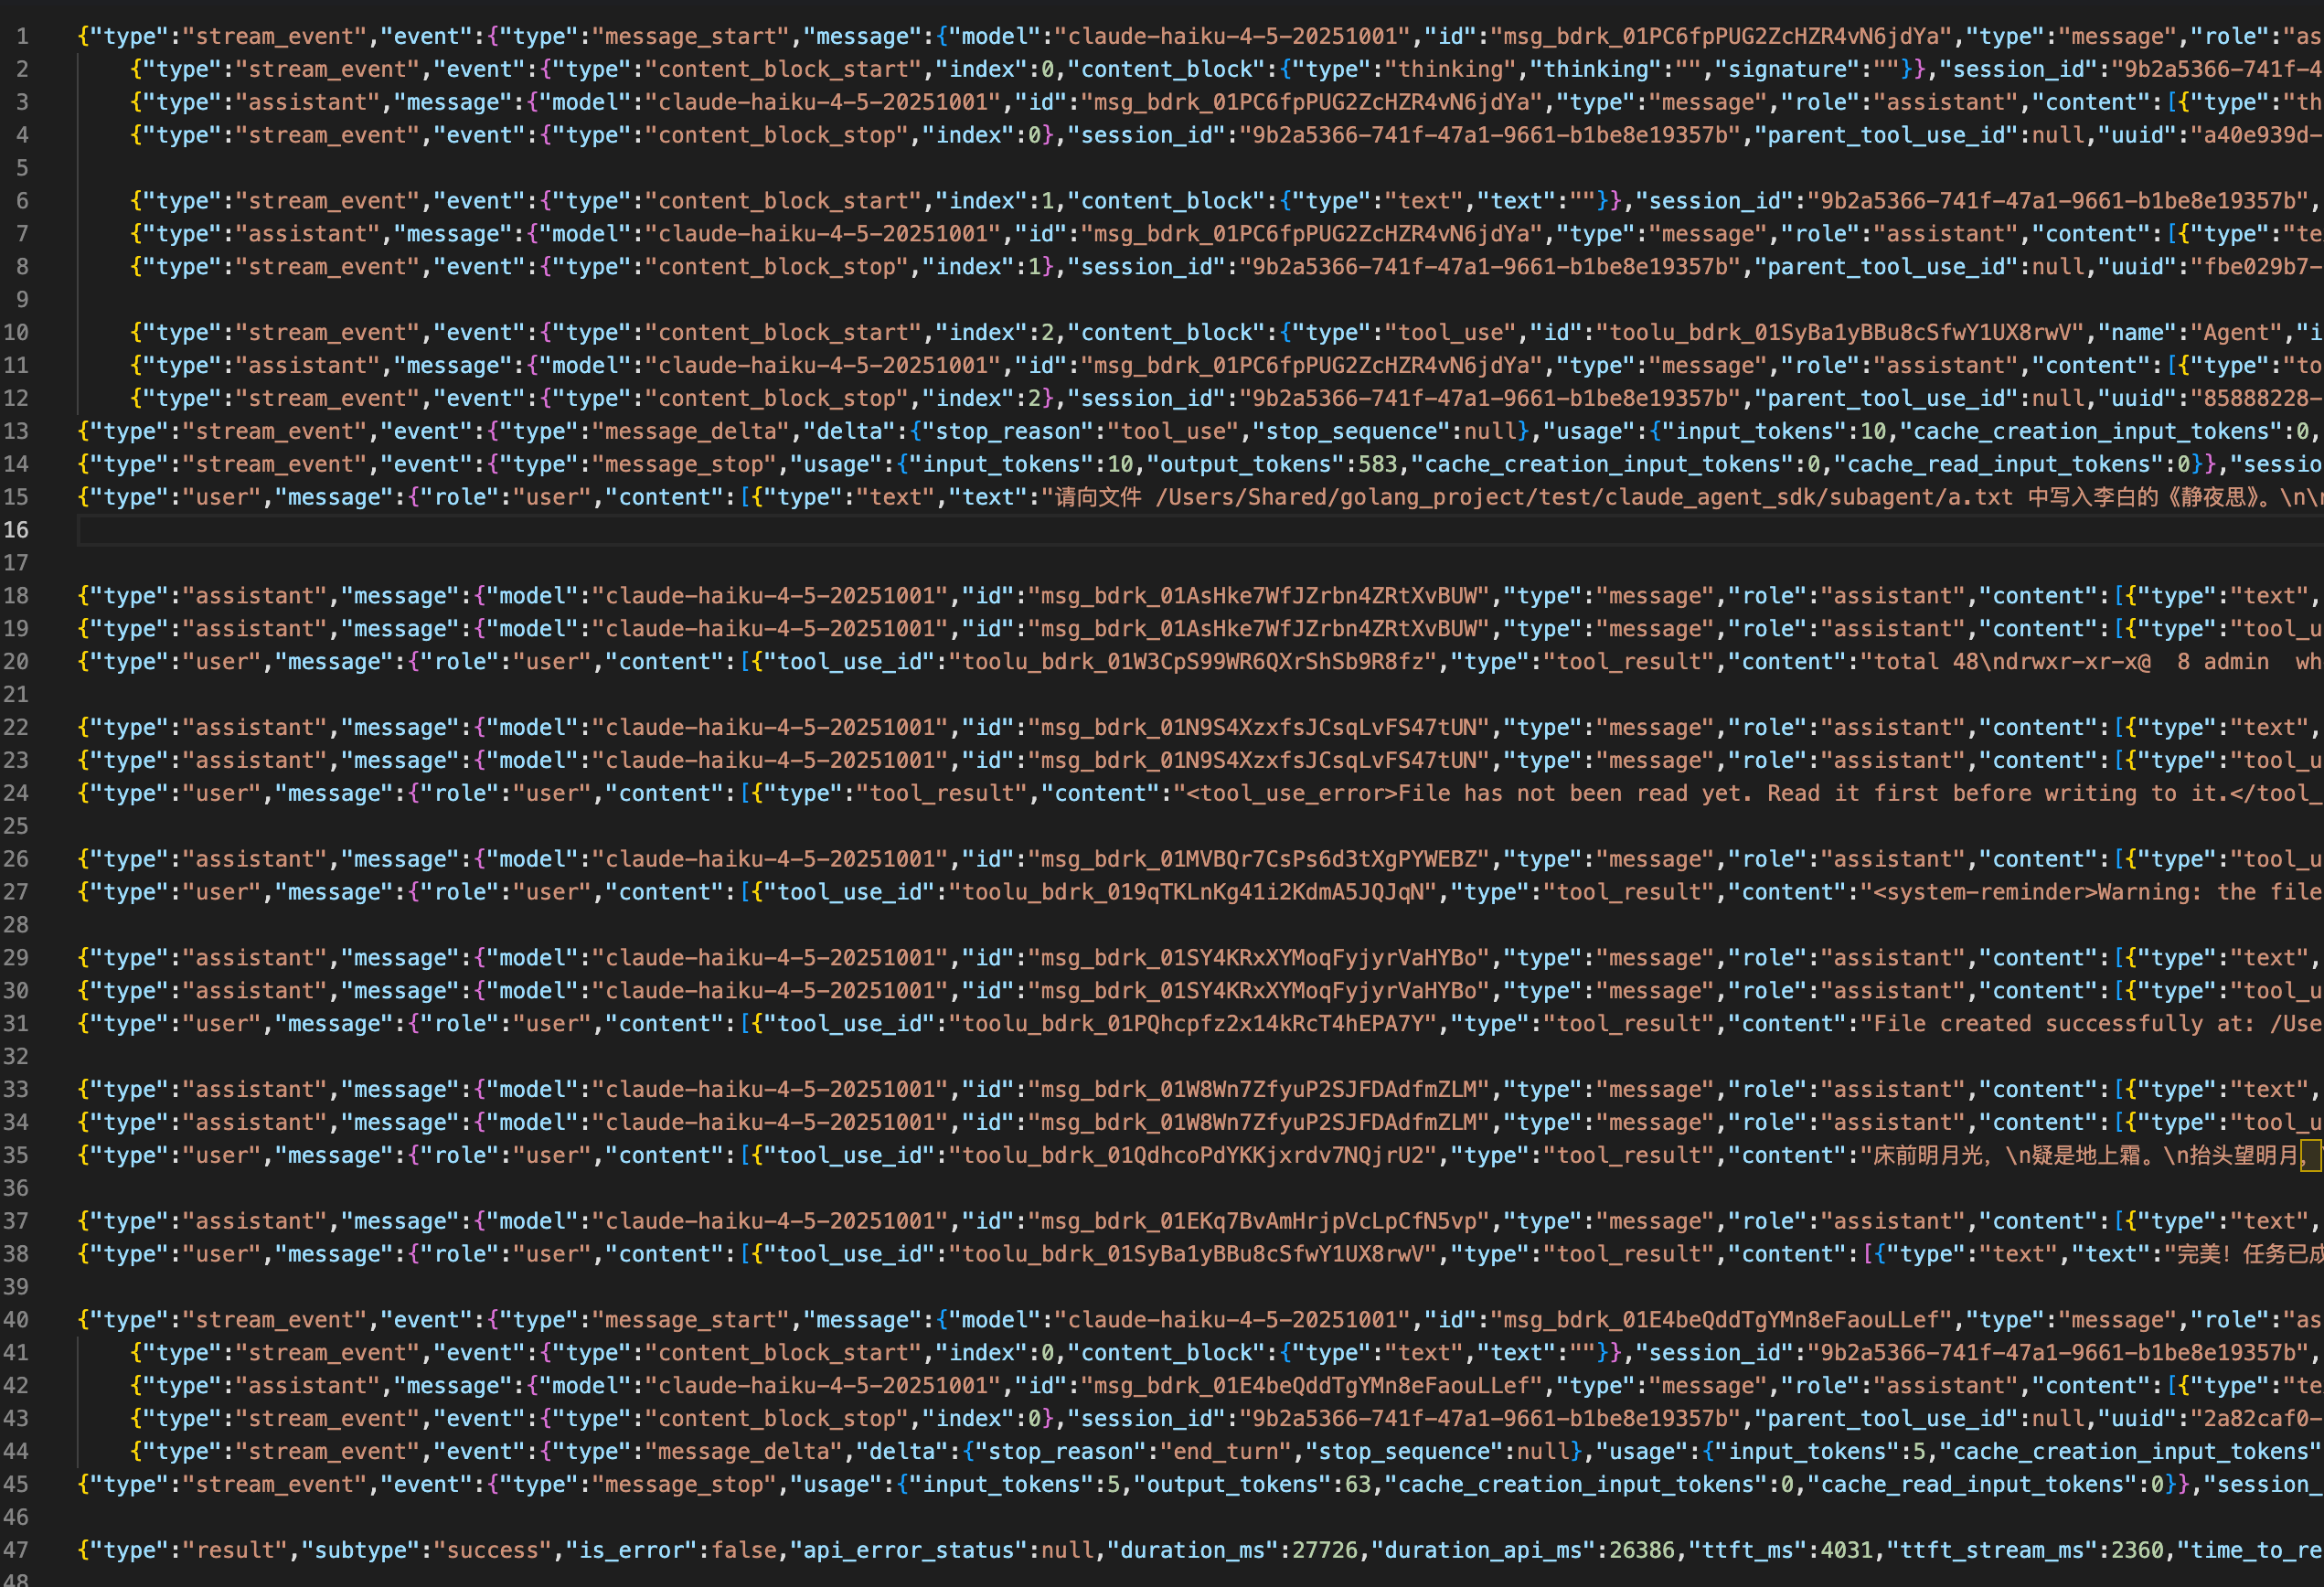
Task: Click msg_bdrk_01MVBQr7CsPs6d3tXgPYWEBZ on line 26
Action: click(1258, 860)
